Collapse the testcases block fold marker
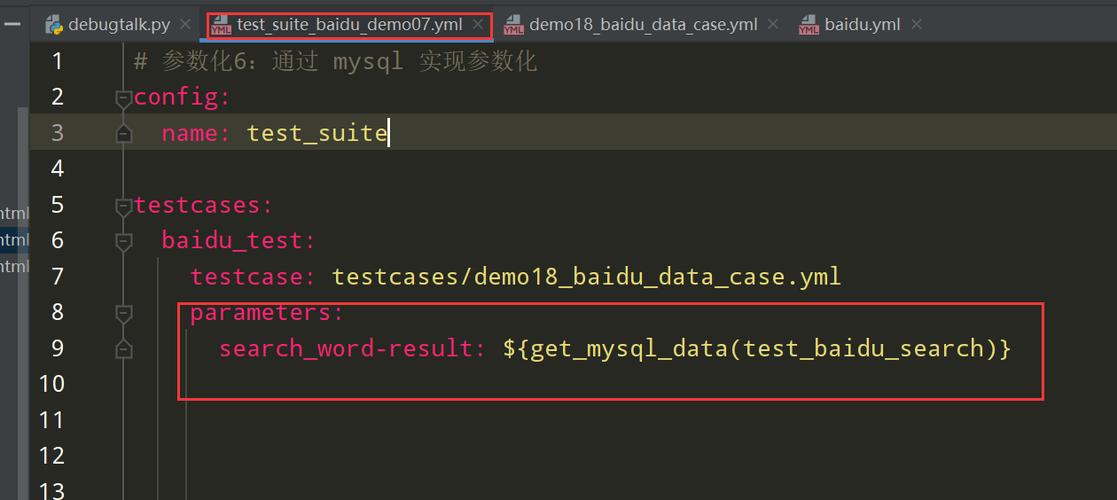Viewport: 1117px width, 500px height. [x=123, y=206]
